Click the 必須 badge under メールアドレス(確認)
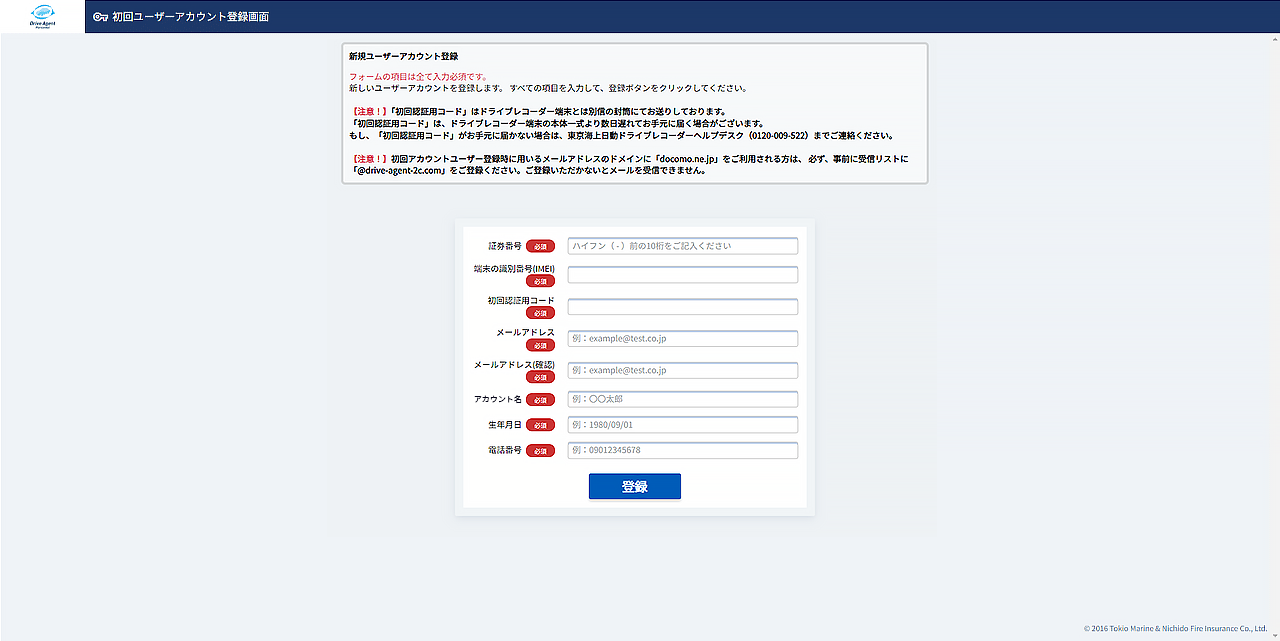Viewport: 1280px width, 641px height. [x=540, y=377]
